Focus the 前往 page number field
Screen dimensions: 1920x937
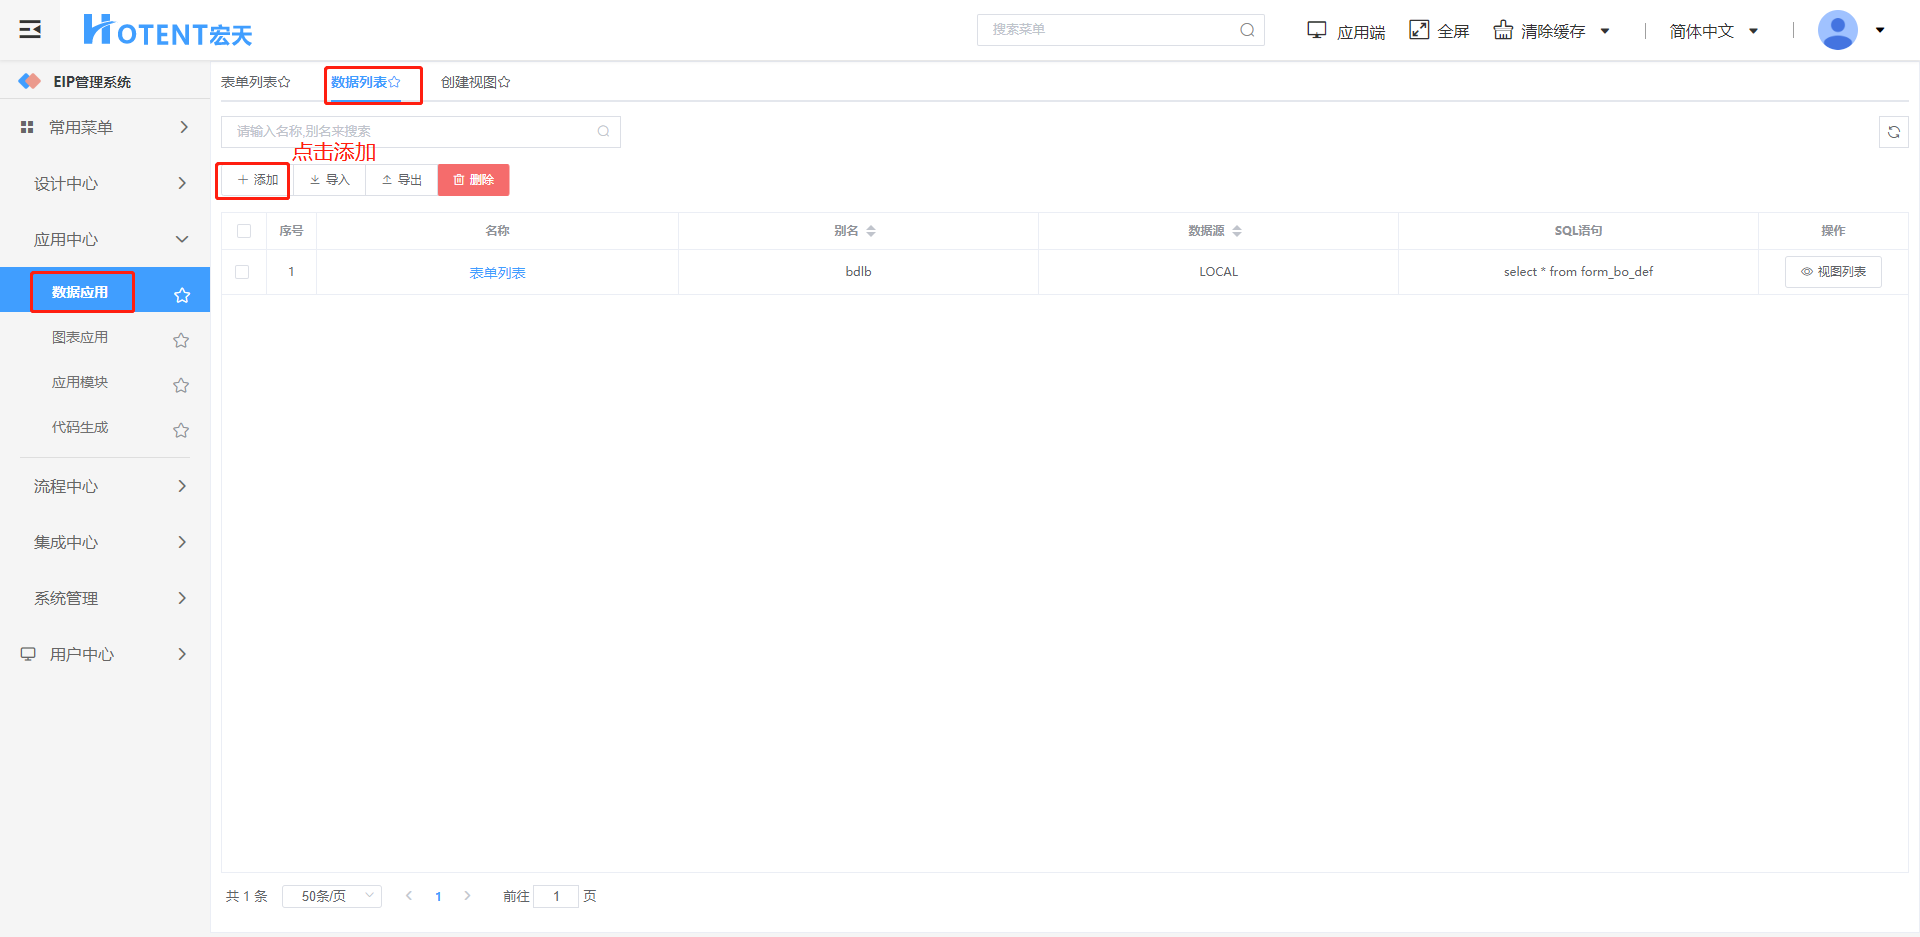pyautogui.click(x=556, y=896)
